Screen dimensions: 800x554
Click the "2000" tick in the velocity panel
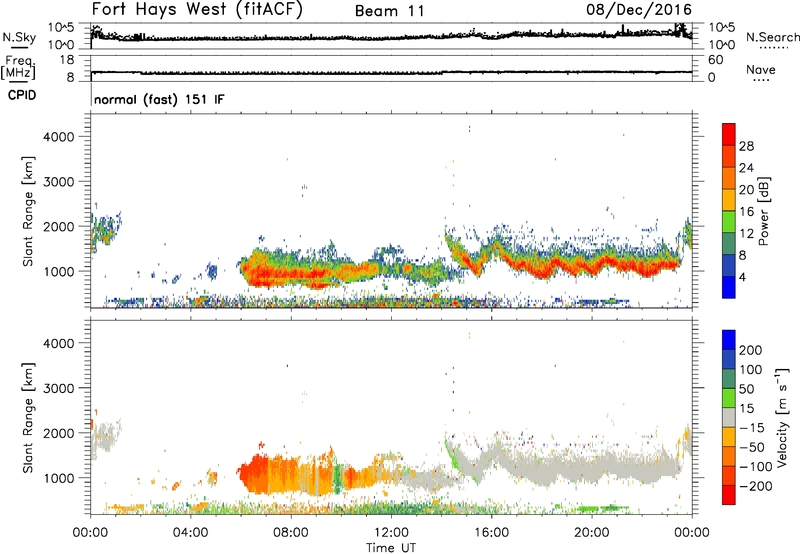(x=59, y=433)
